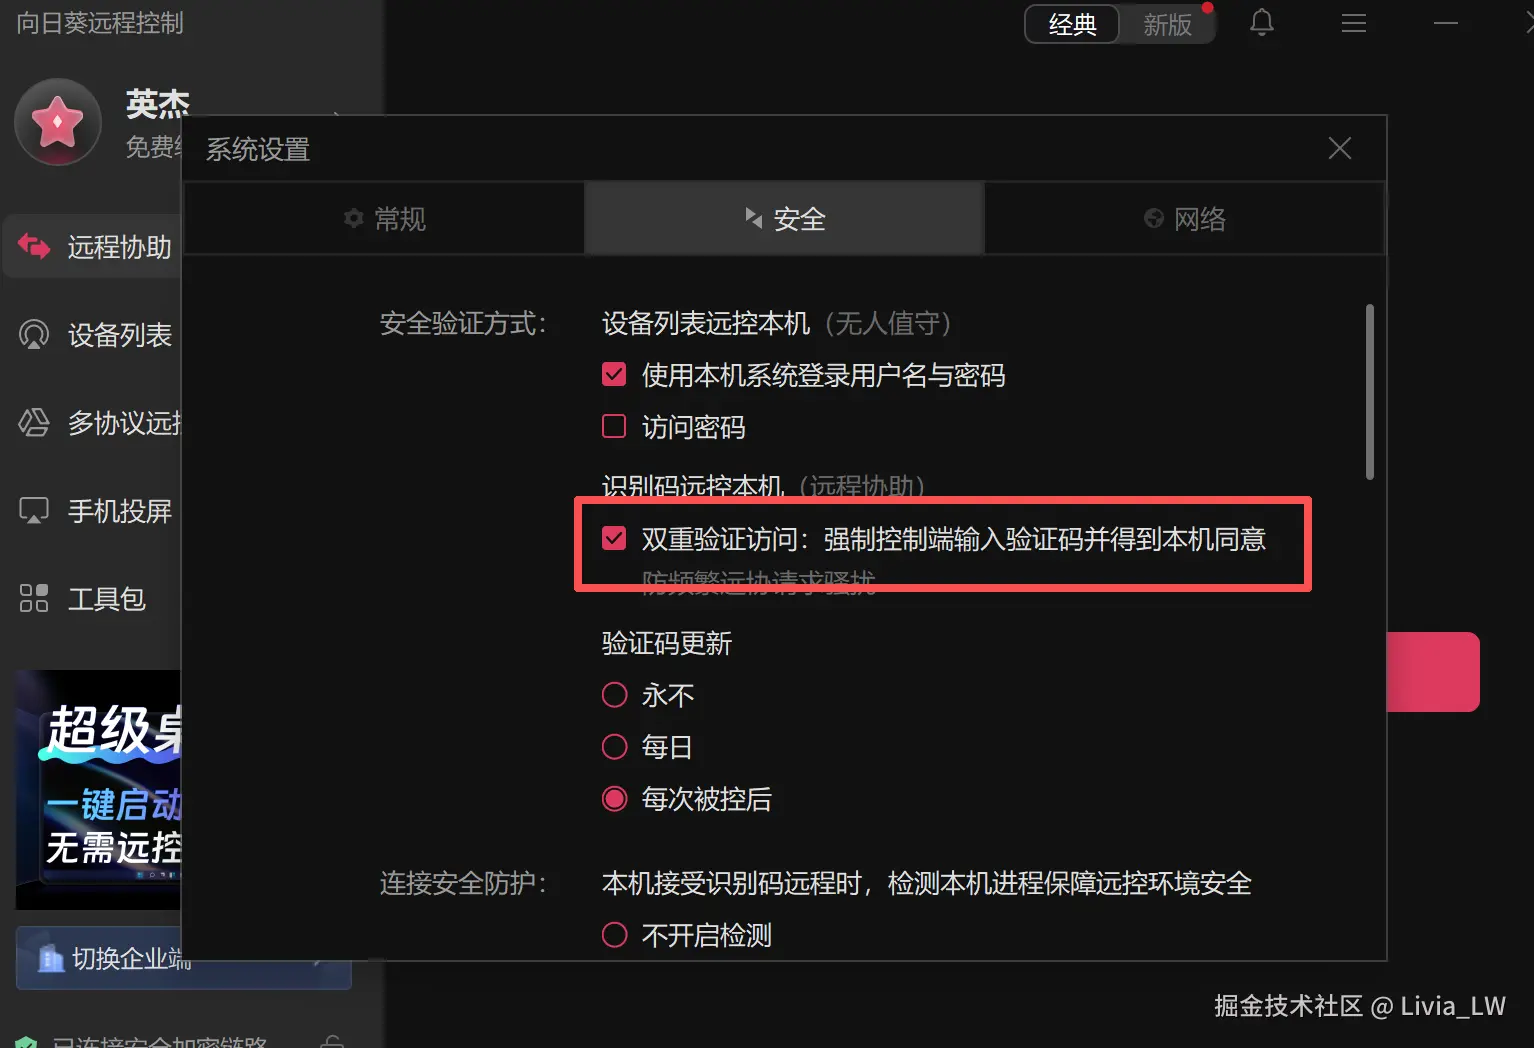Screen dimensions: 1534x1048
Task: Click the 安全验证方式 label
Action: coord(463,323)
